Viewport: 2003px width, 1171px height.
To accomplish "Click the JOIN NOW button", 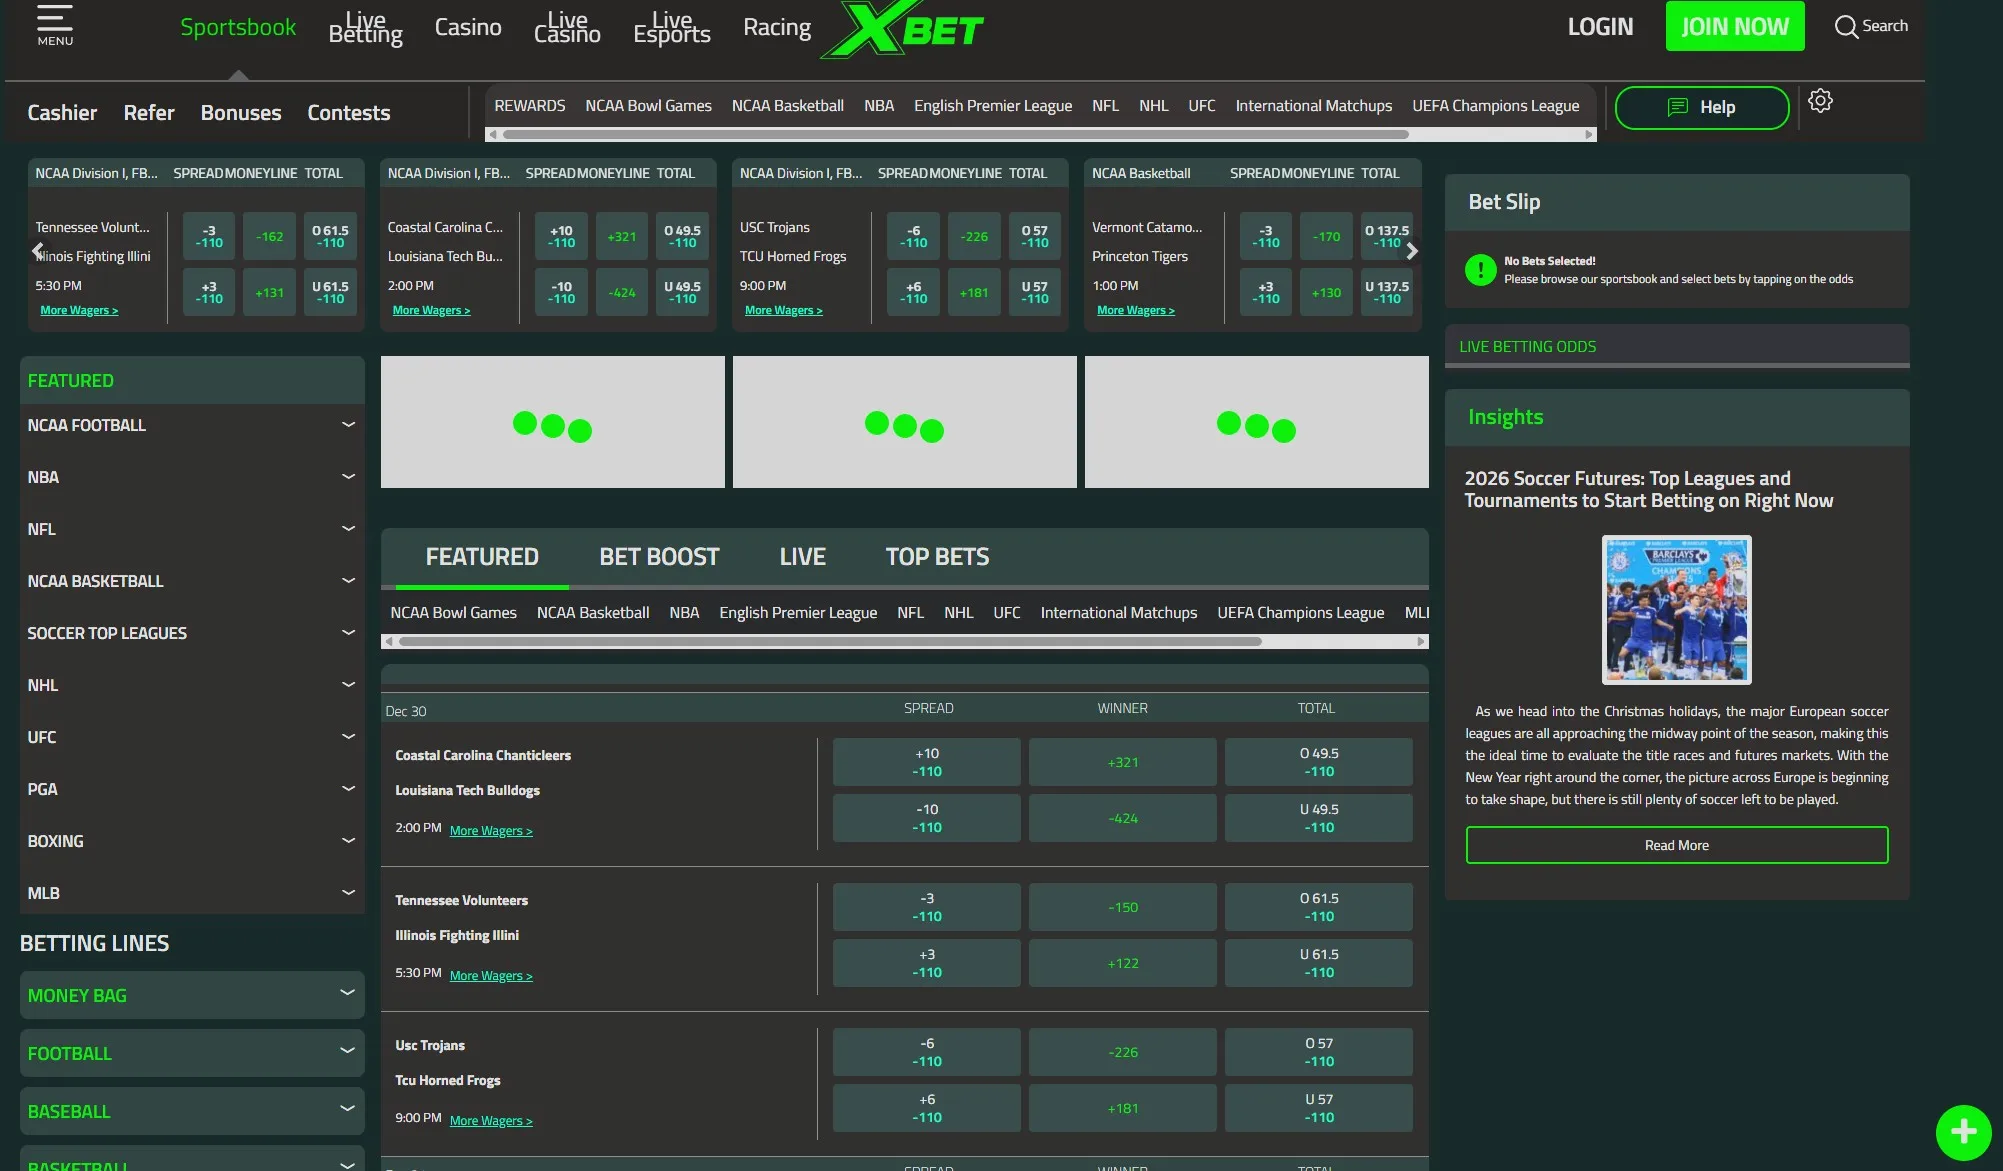I will [x=1735, y=26].
